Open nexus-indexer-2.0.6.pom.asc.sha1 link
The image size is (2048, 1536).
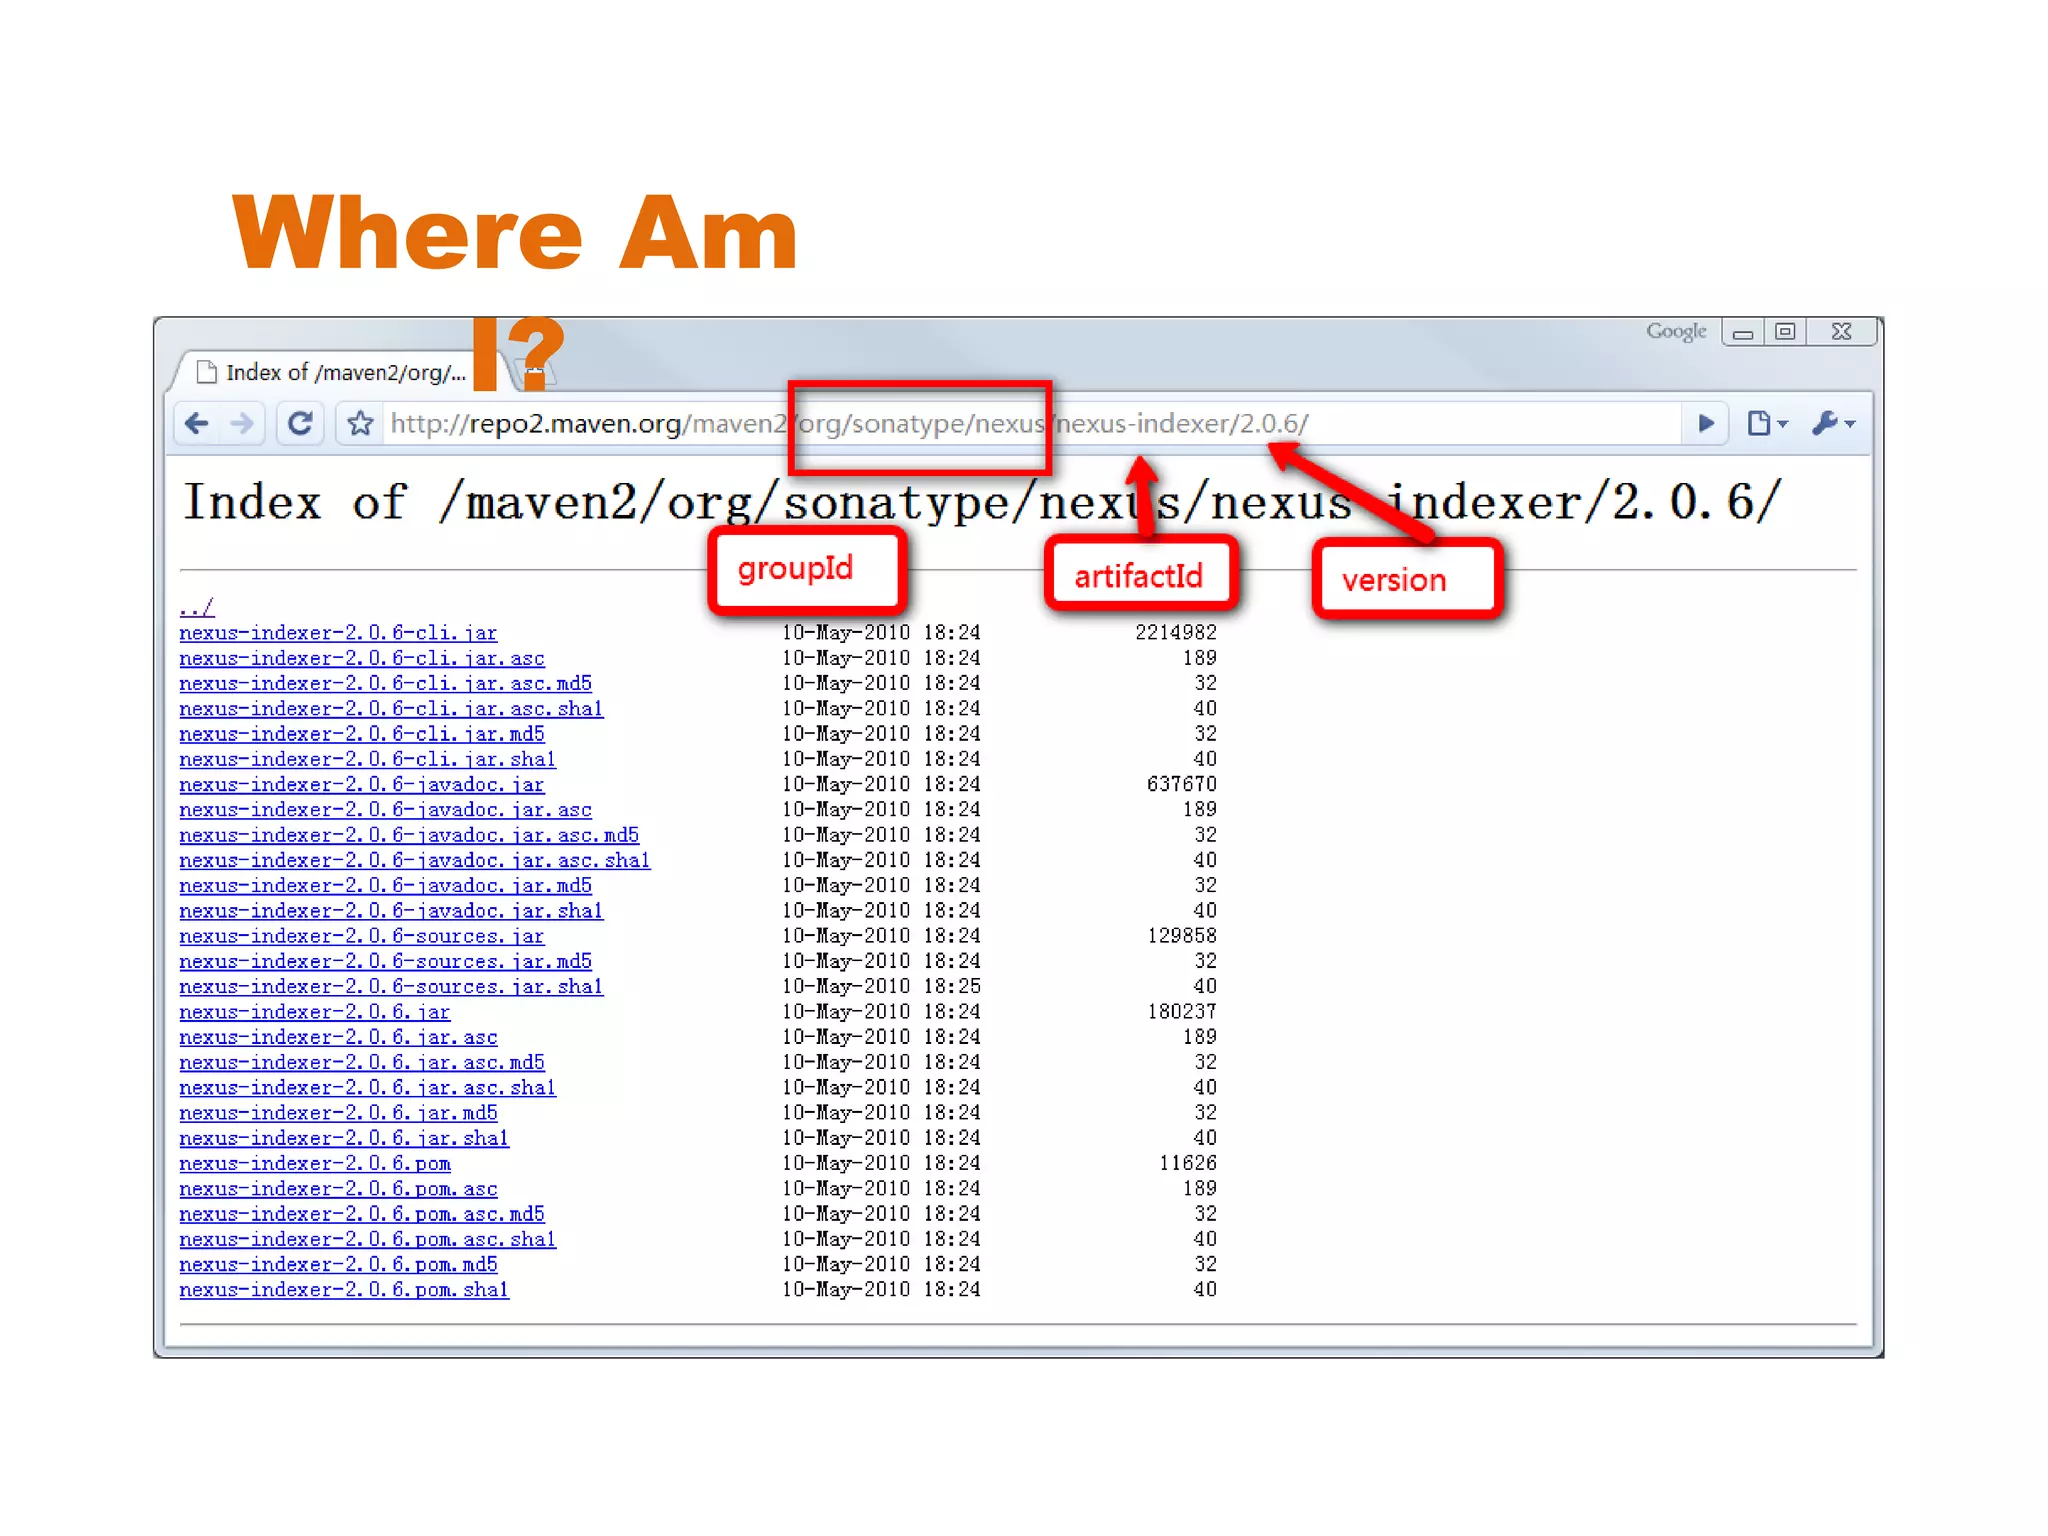(367, 1239)
